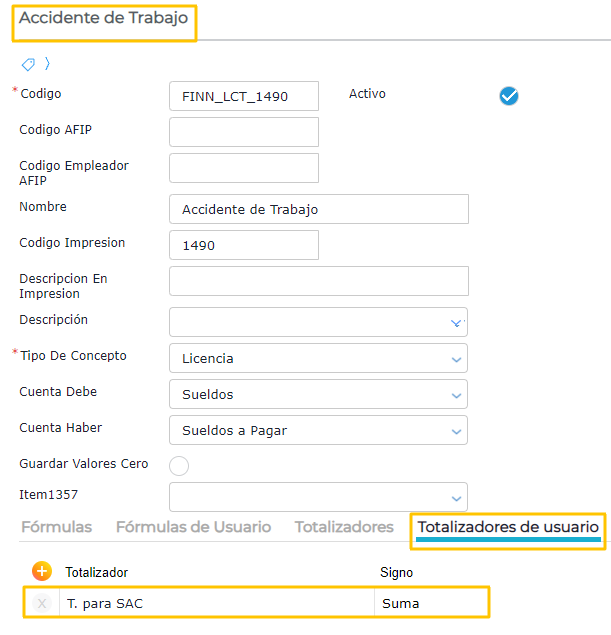Image resolution: width=611 pixels, height=635 pixels.
Task: Click the Codigo input field
Action: 244,96
